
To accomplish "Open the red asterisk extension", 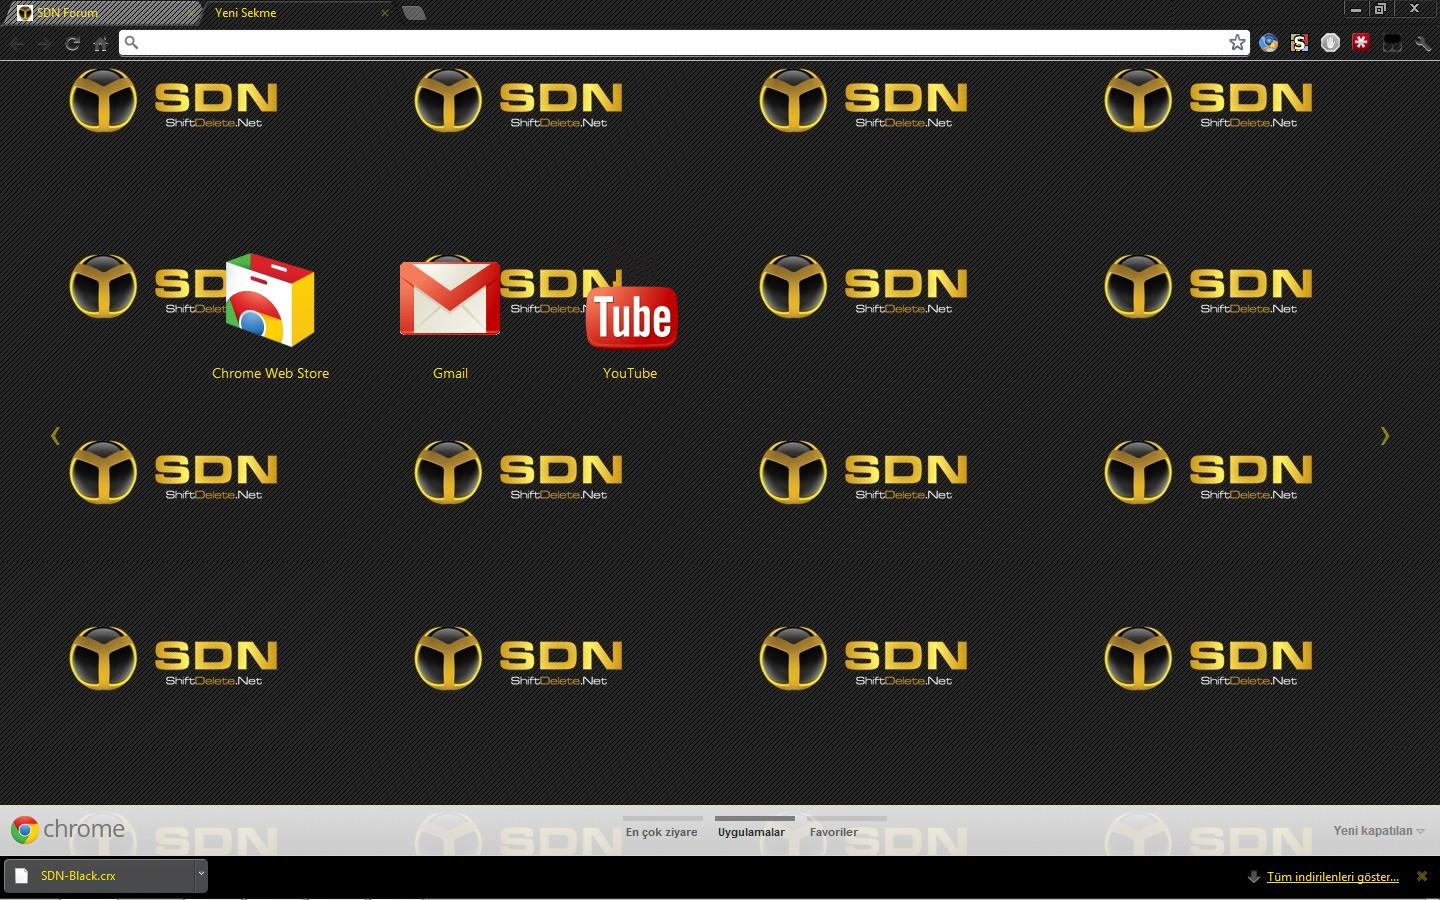I will click(1361, 42).
